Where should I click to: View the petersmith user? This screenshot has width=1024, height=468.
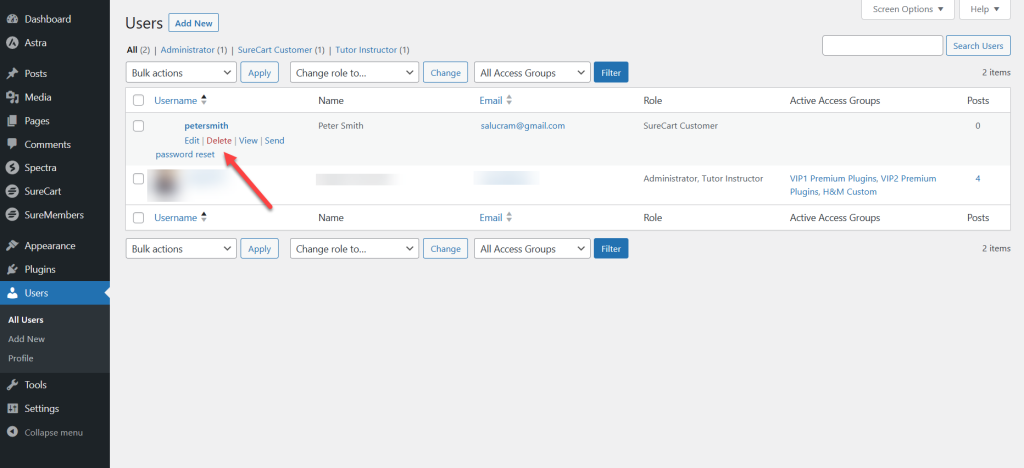coord(248,140)
